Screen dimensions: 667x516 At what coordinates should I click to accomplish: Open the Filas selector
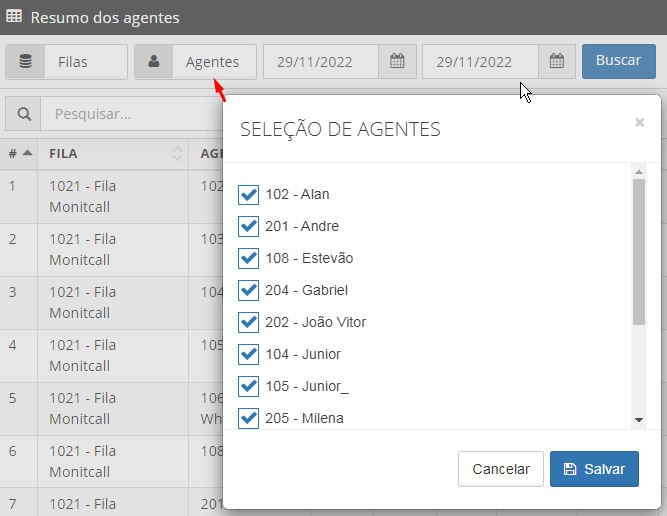[x=66, y=62]
